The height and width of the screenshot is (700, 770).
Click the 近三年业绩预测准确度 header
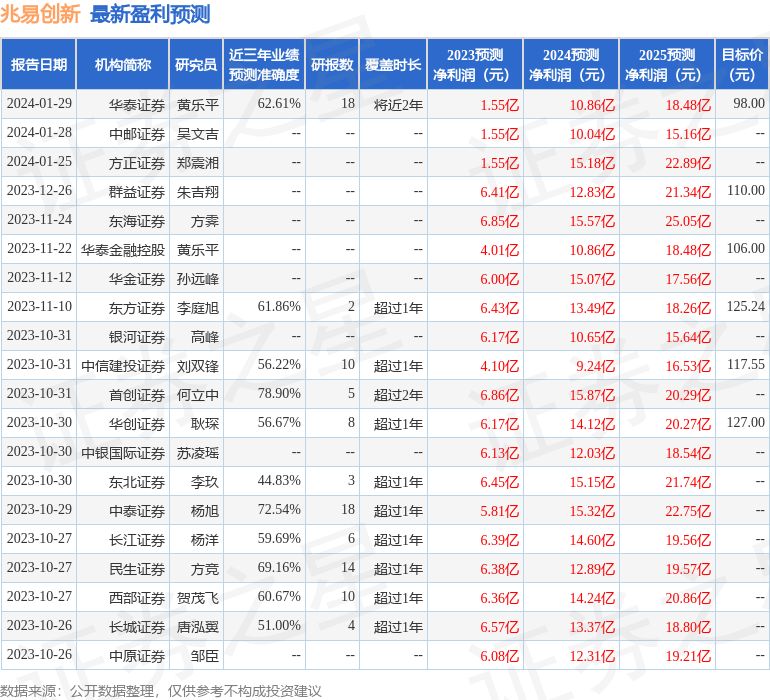264,64
